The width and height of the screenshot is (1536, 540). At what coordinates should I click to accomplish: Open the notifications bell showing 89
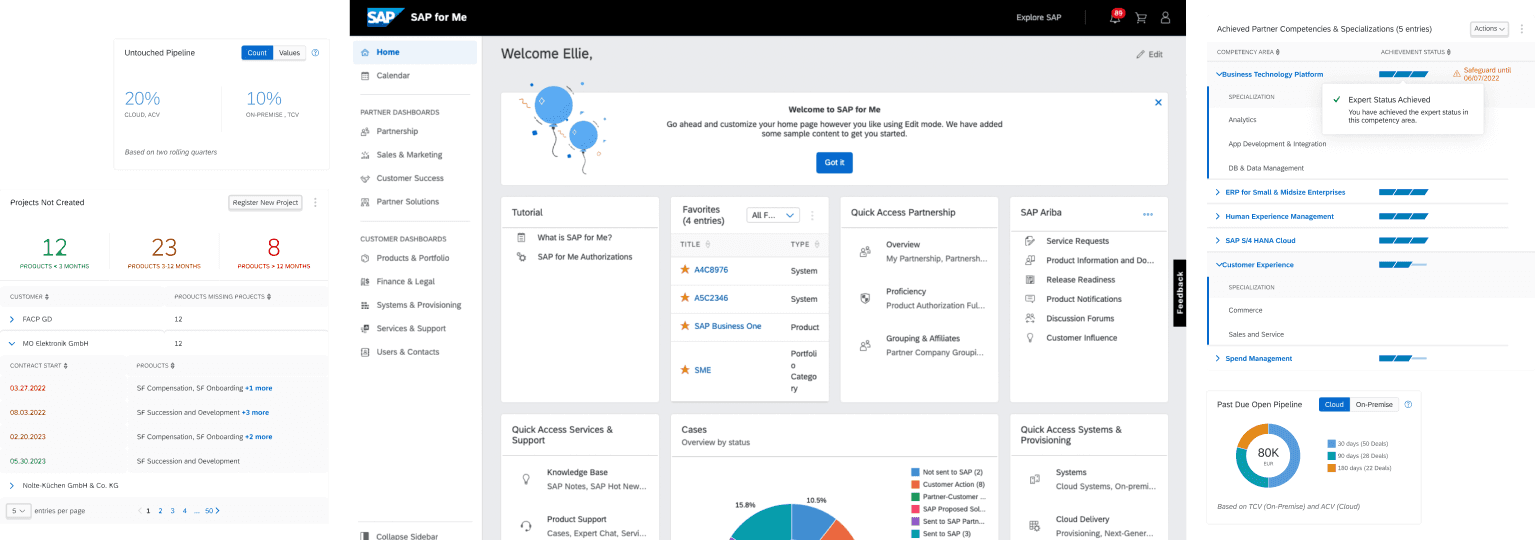click(1115, 17)
